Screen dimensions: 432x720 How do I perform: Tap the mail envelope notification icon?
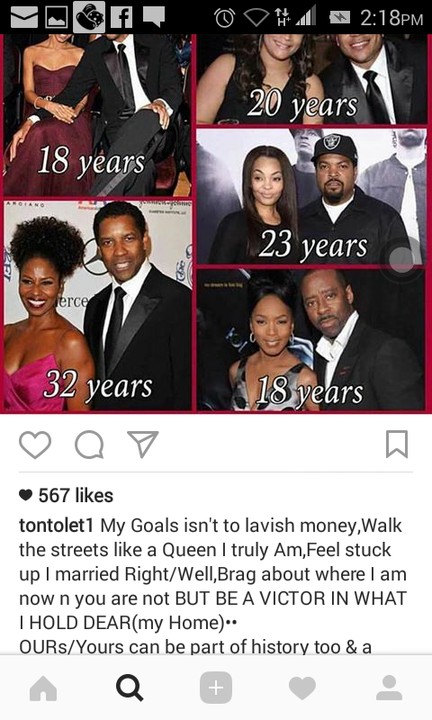24,17
